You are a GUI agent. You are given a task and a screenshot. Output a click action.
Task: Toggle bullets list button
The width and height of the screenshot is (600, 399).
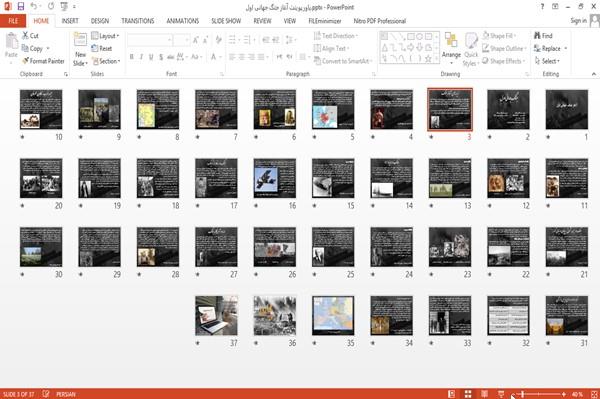(x=232, y=40)
